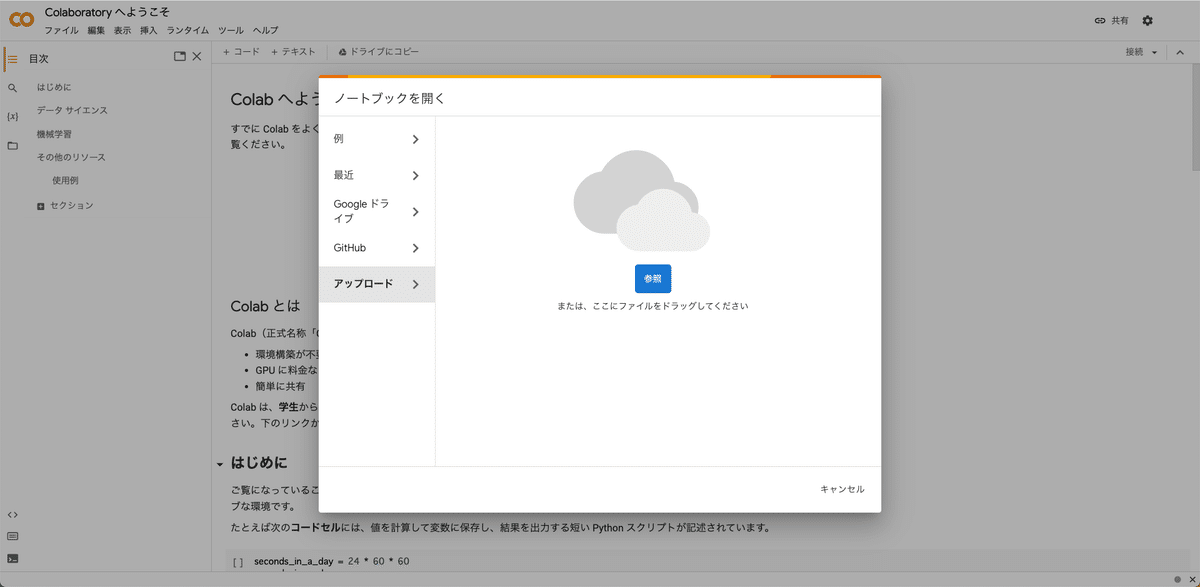Add a text cell with + テキスト

click(x=293, y=52)
